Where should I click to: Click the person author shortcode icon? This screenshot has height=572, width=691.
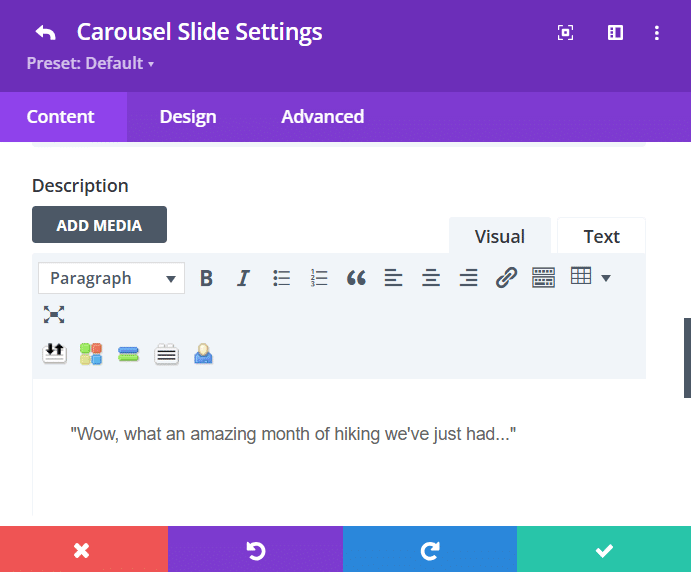click(203, 353)
